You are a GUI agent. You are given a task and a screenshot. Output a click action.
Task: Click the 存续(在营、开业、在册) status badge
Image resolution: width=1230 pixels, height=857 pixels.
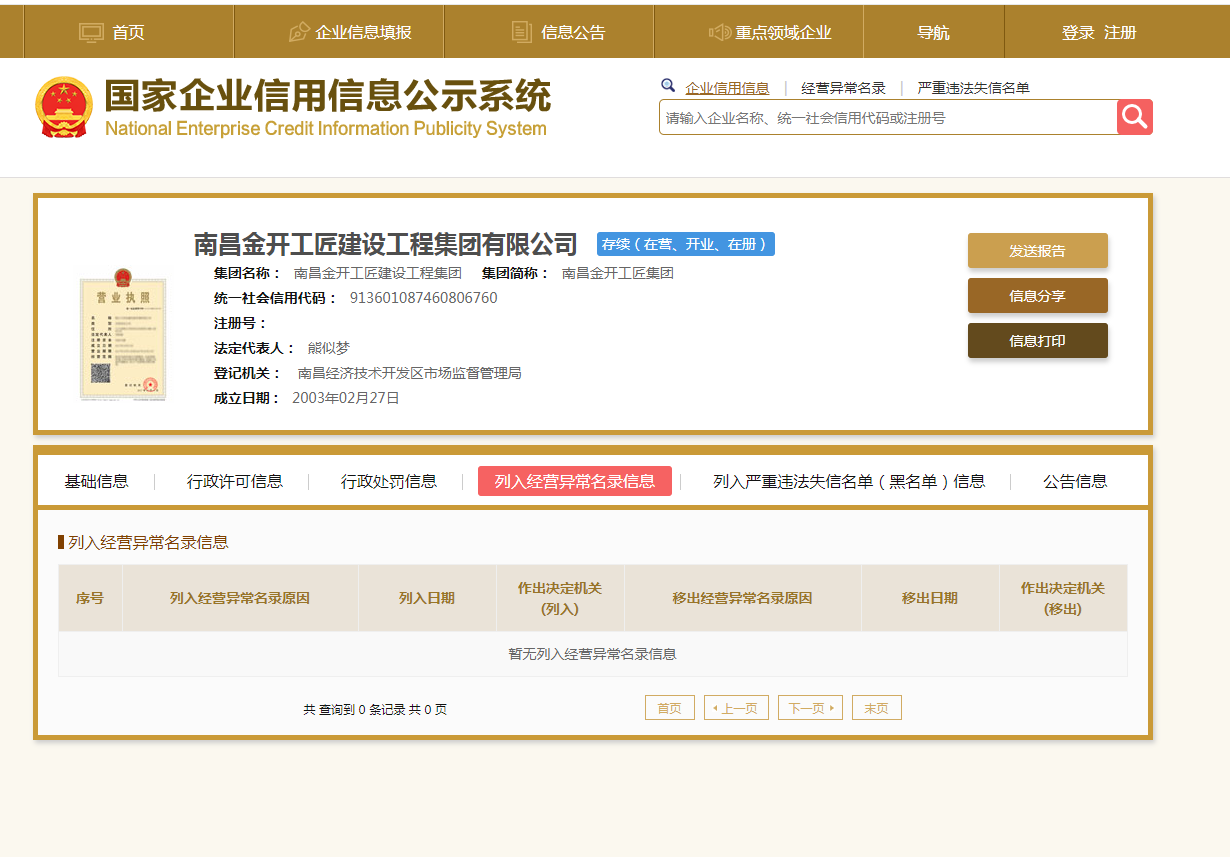point(686,244)
